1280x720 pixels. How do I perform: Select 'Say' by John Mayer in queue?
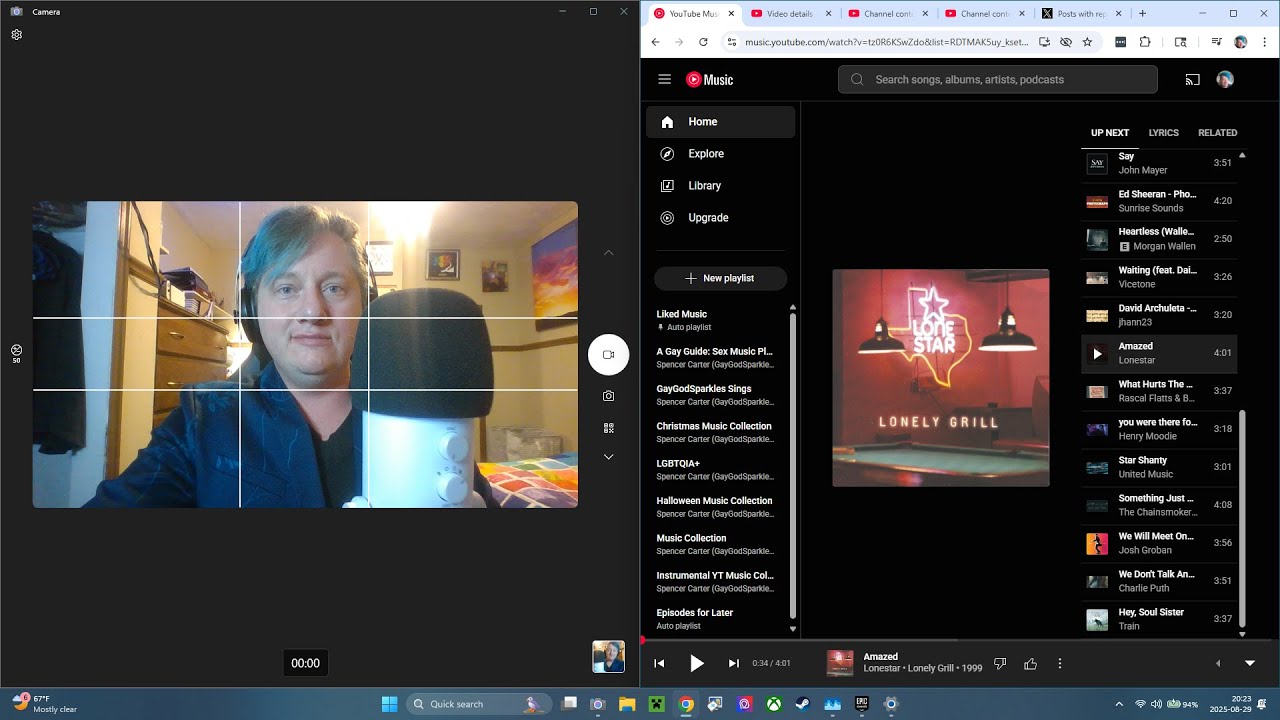(1159, 163)
